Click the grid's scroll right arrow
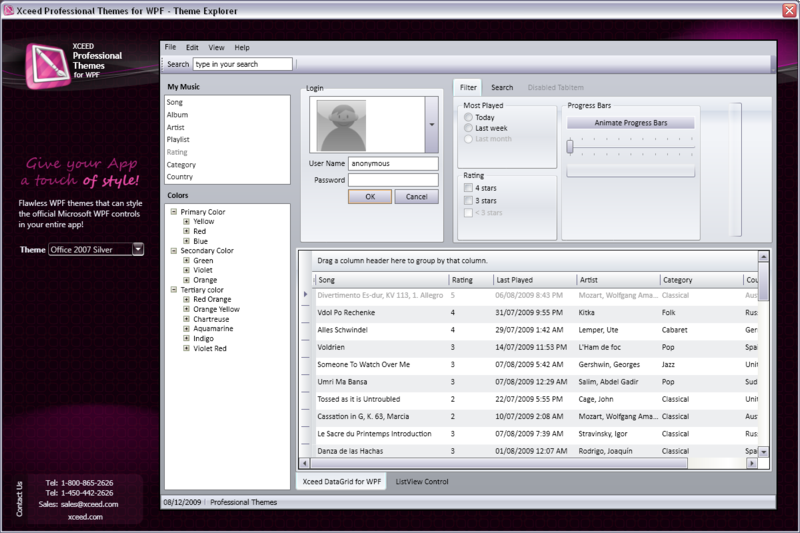 [x=751, y=463]
